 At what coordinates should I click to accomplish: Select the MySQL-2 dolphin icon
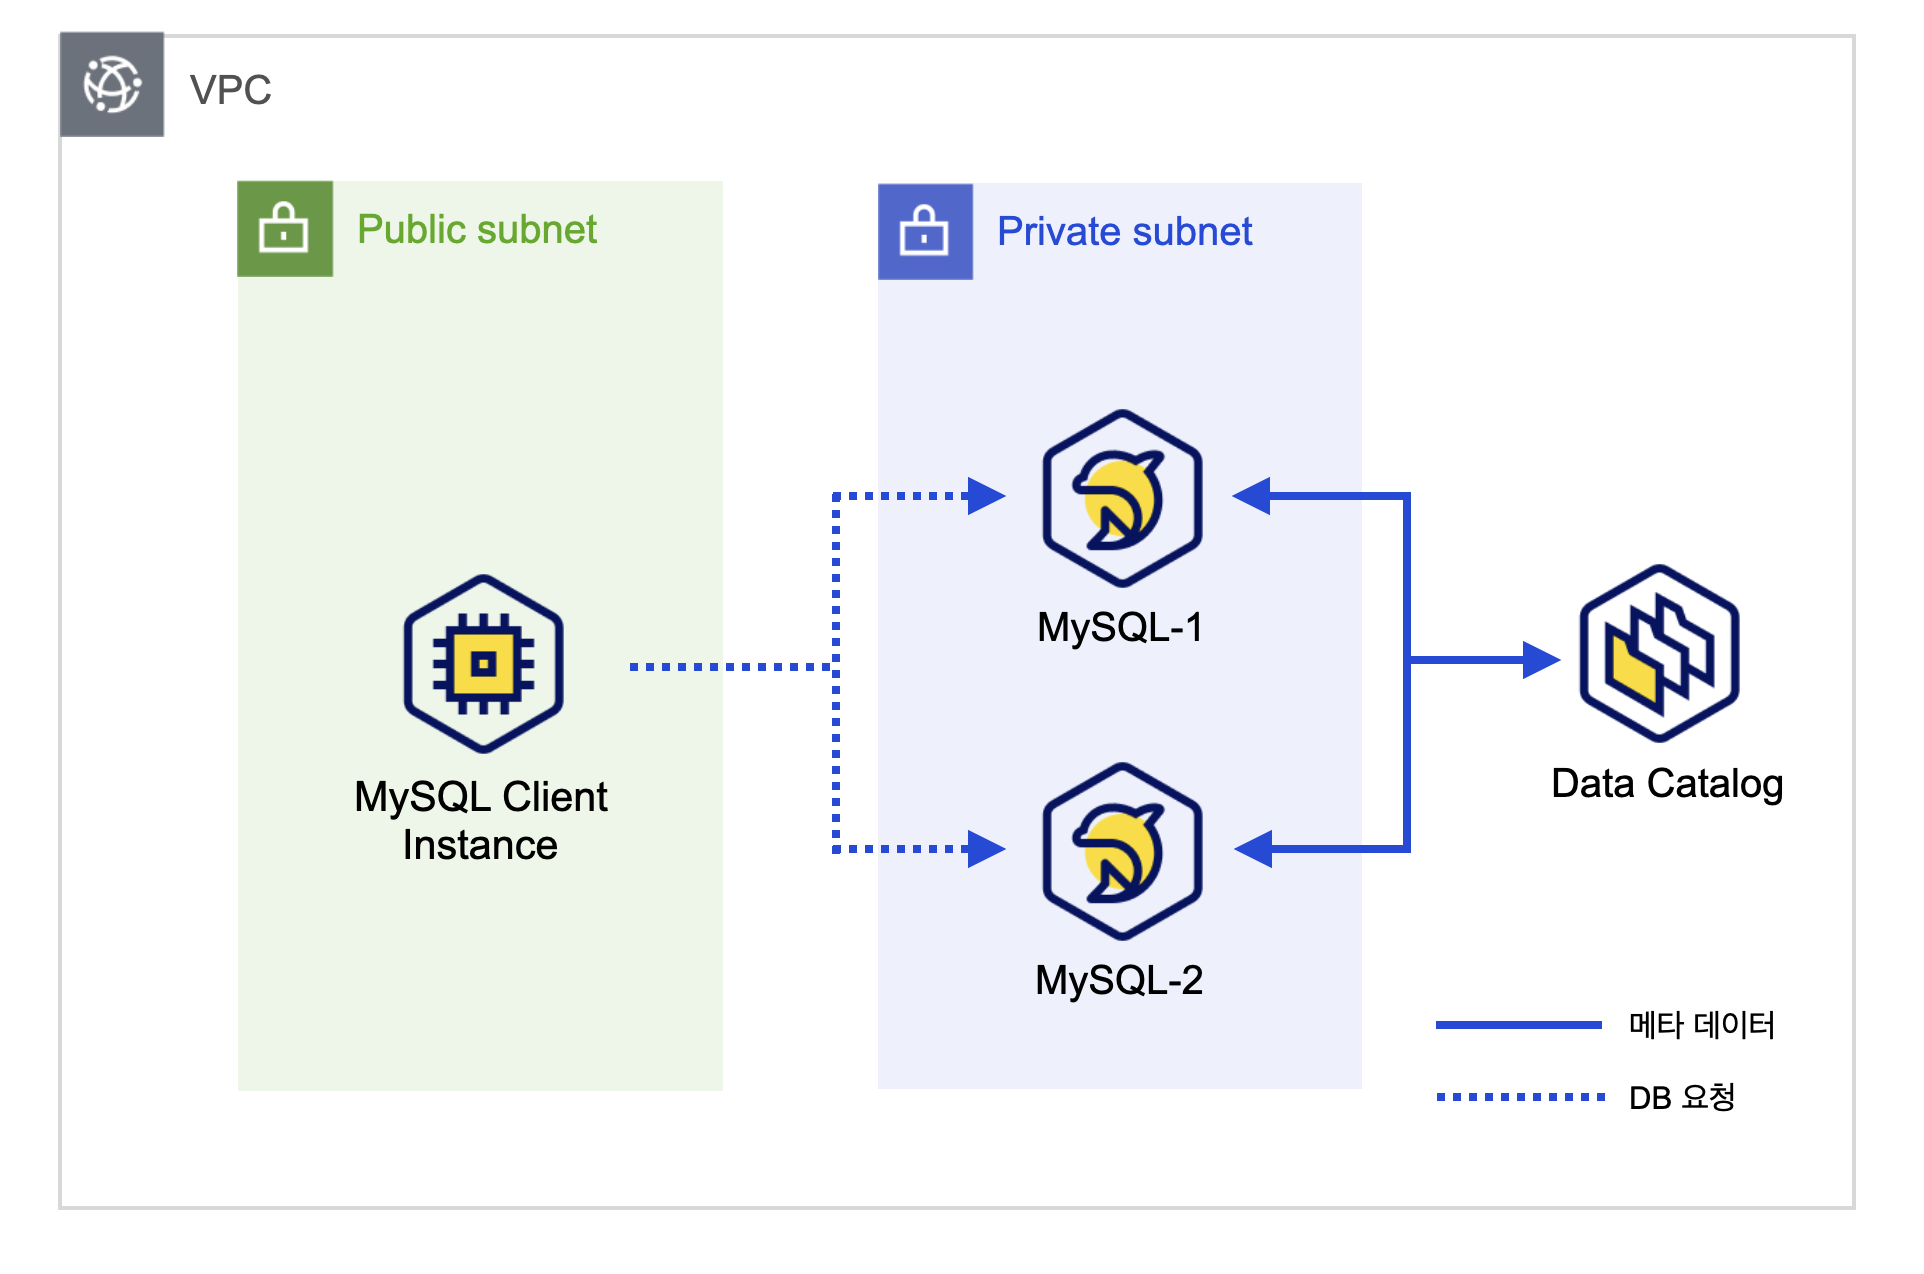click(x=1122, y=851)
